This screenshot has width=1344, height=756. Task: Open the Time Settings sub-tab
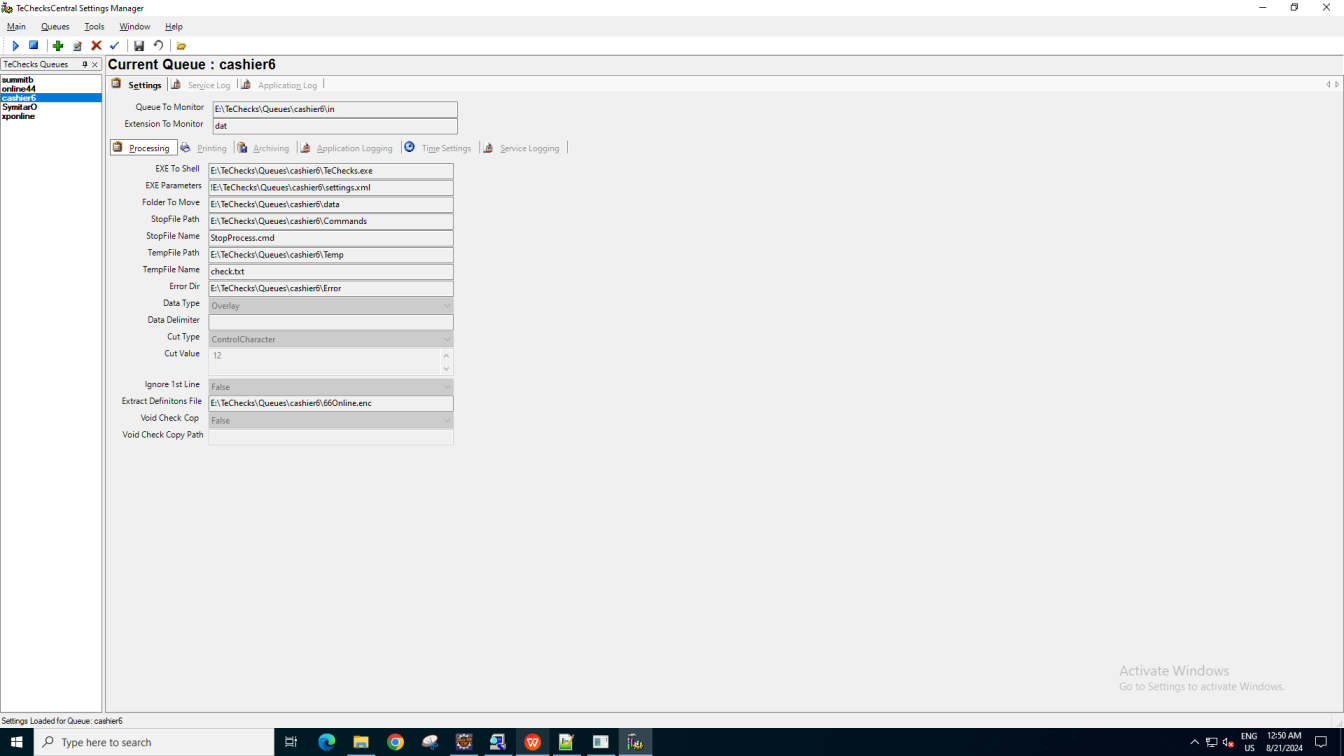(x=437, y=148)
